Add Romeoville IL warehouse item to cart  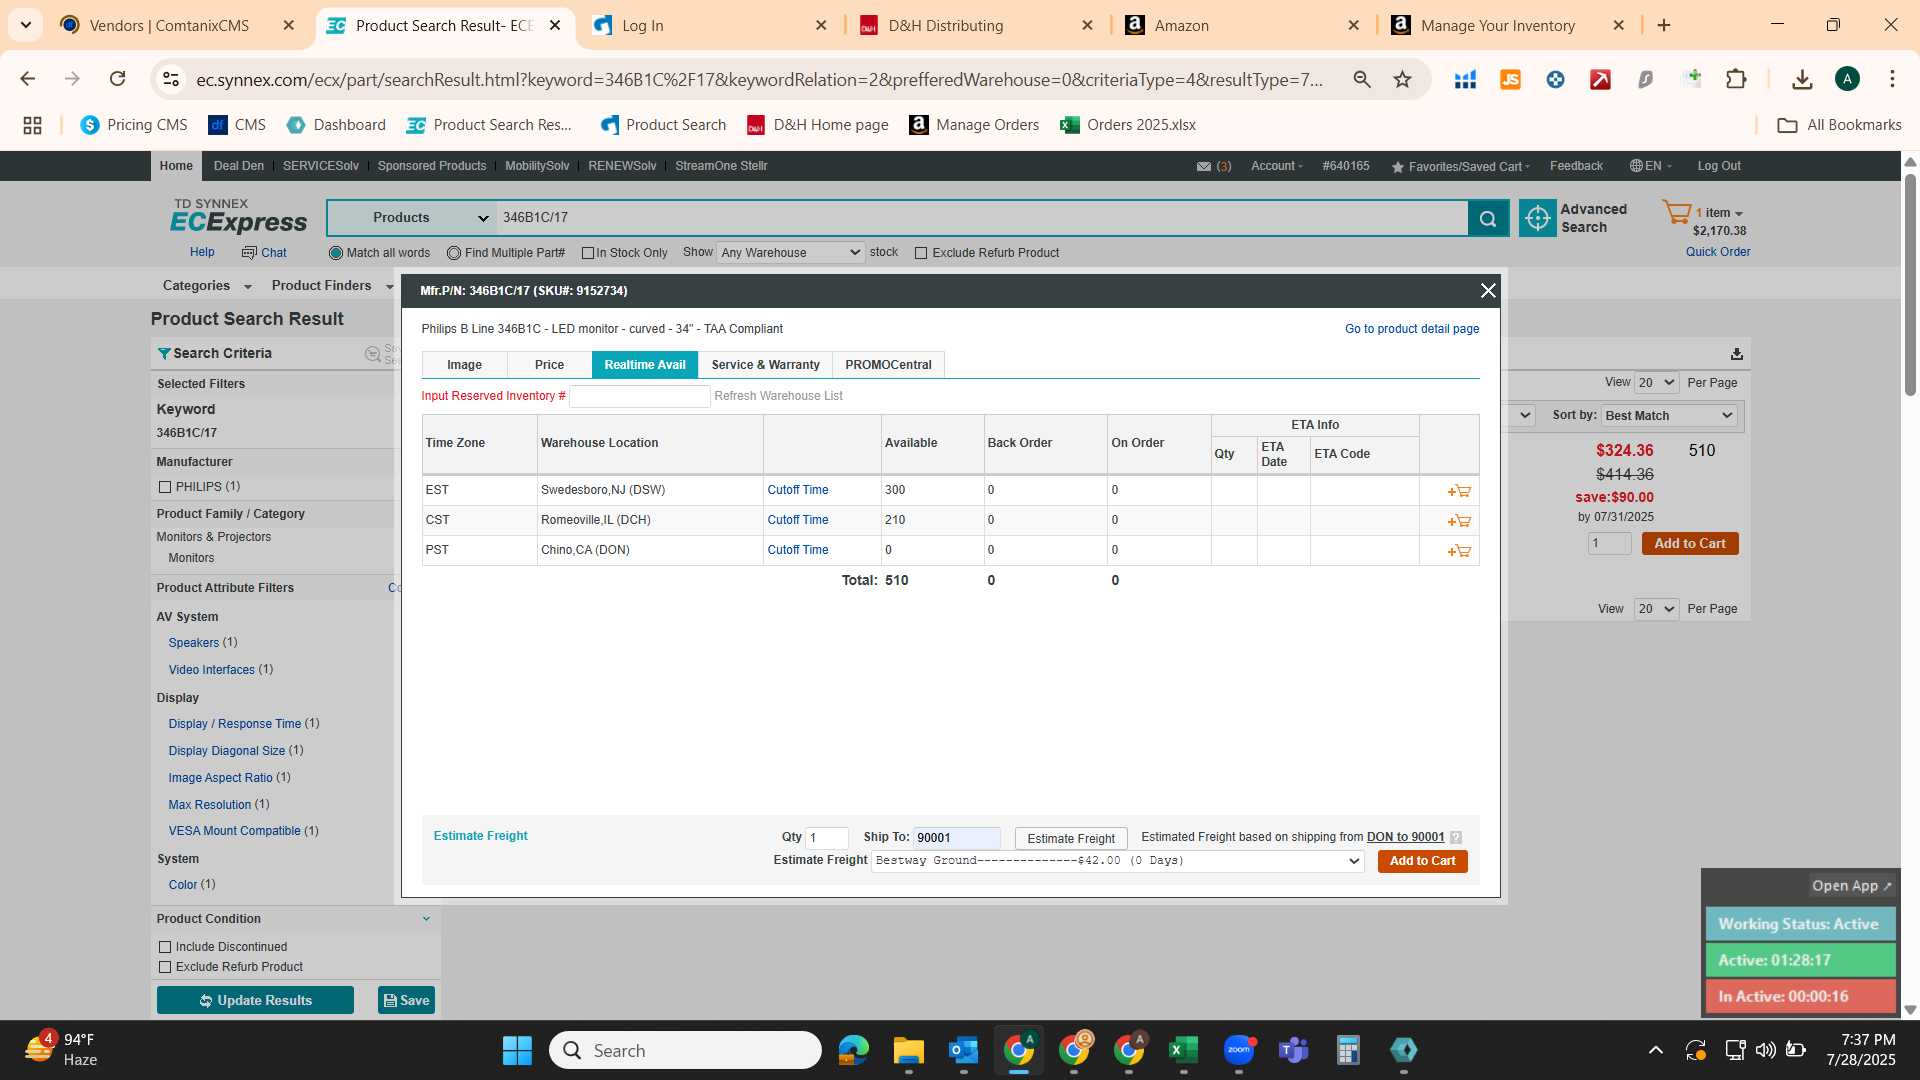pos(1459,521)
